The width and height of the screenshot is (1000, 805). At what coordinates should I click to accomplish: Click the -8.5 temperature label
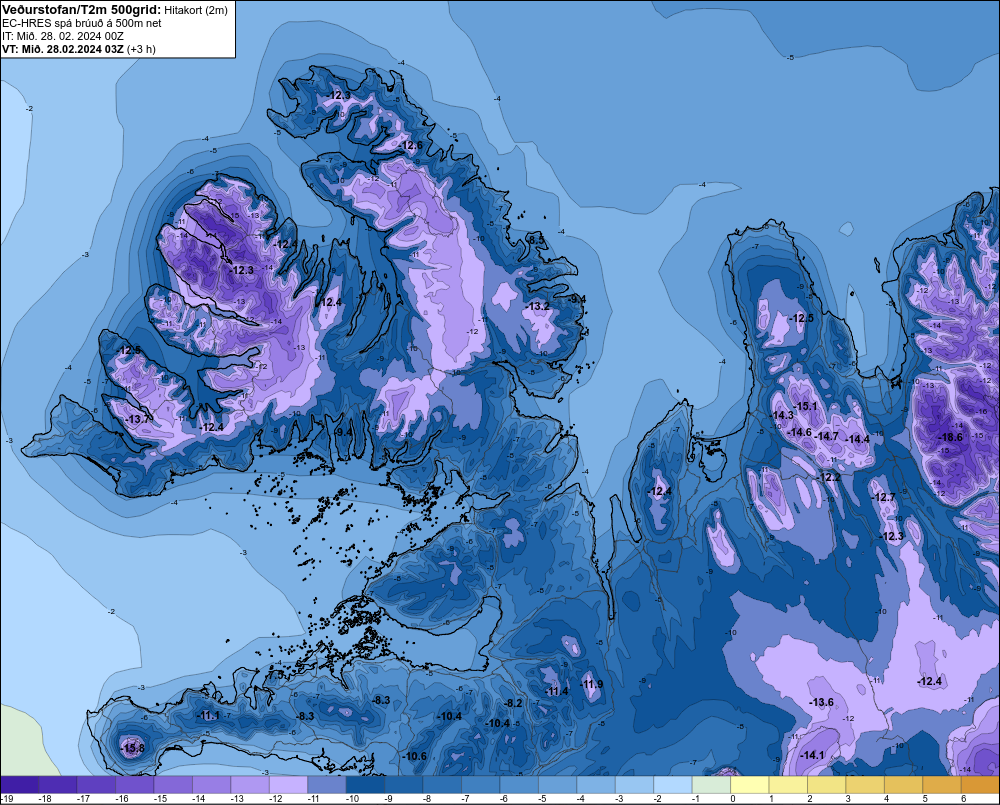[x=536, y=240]
